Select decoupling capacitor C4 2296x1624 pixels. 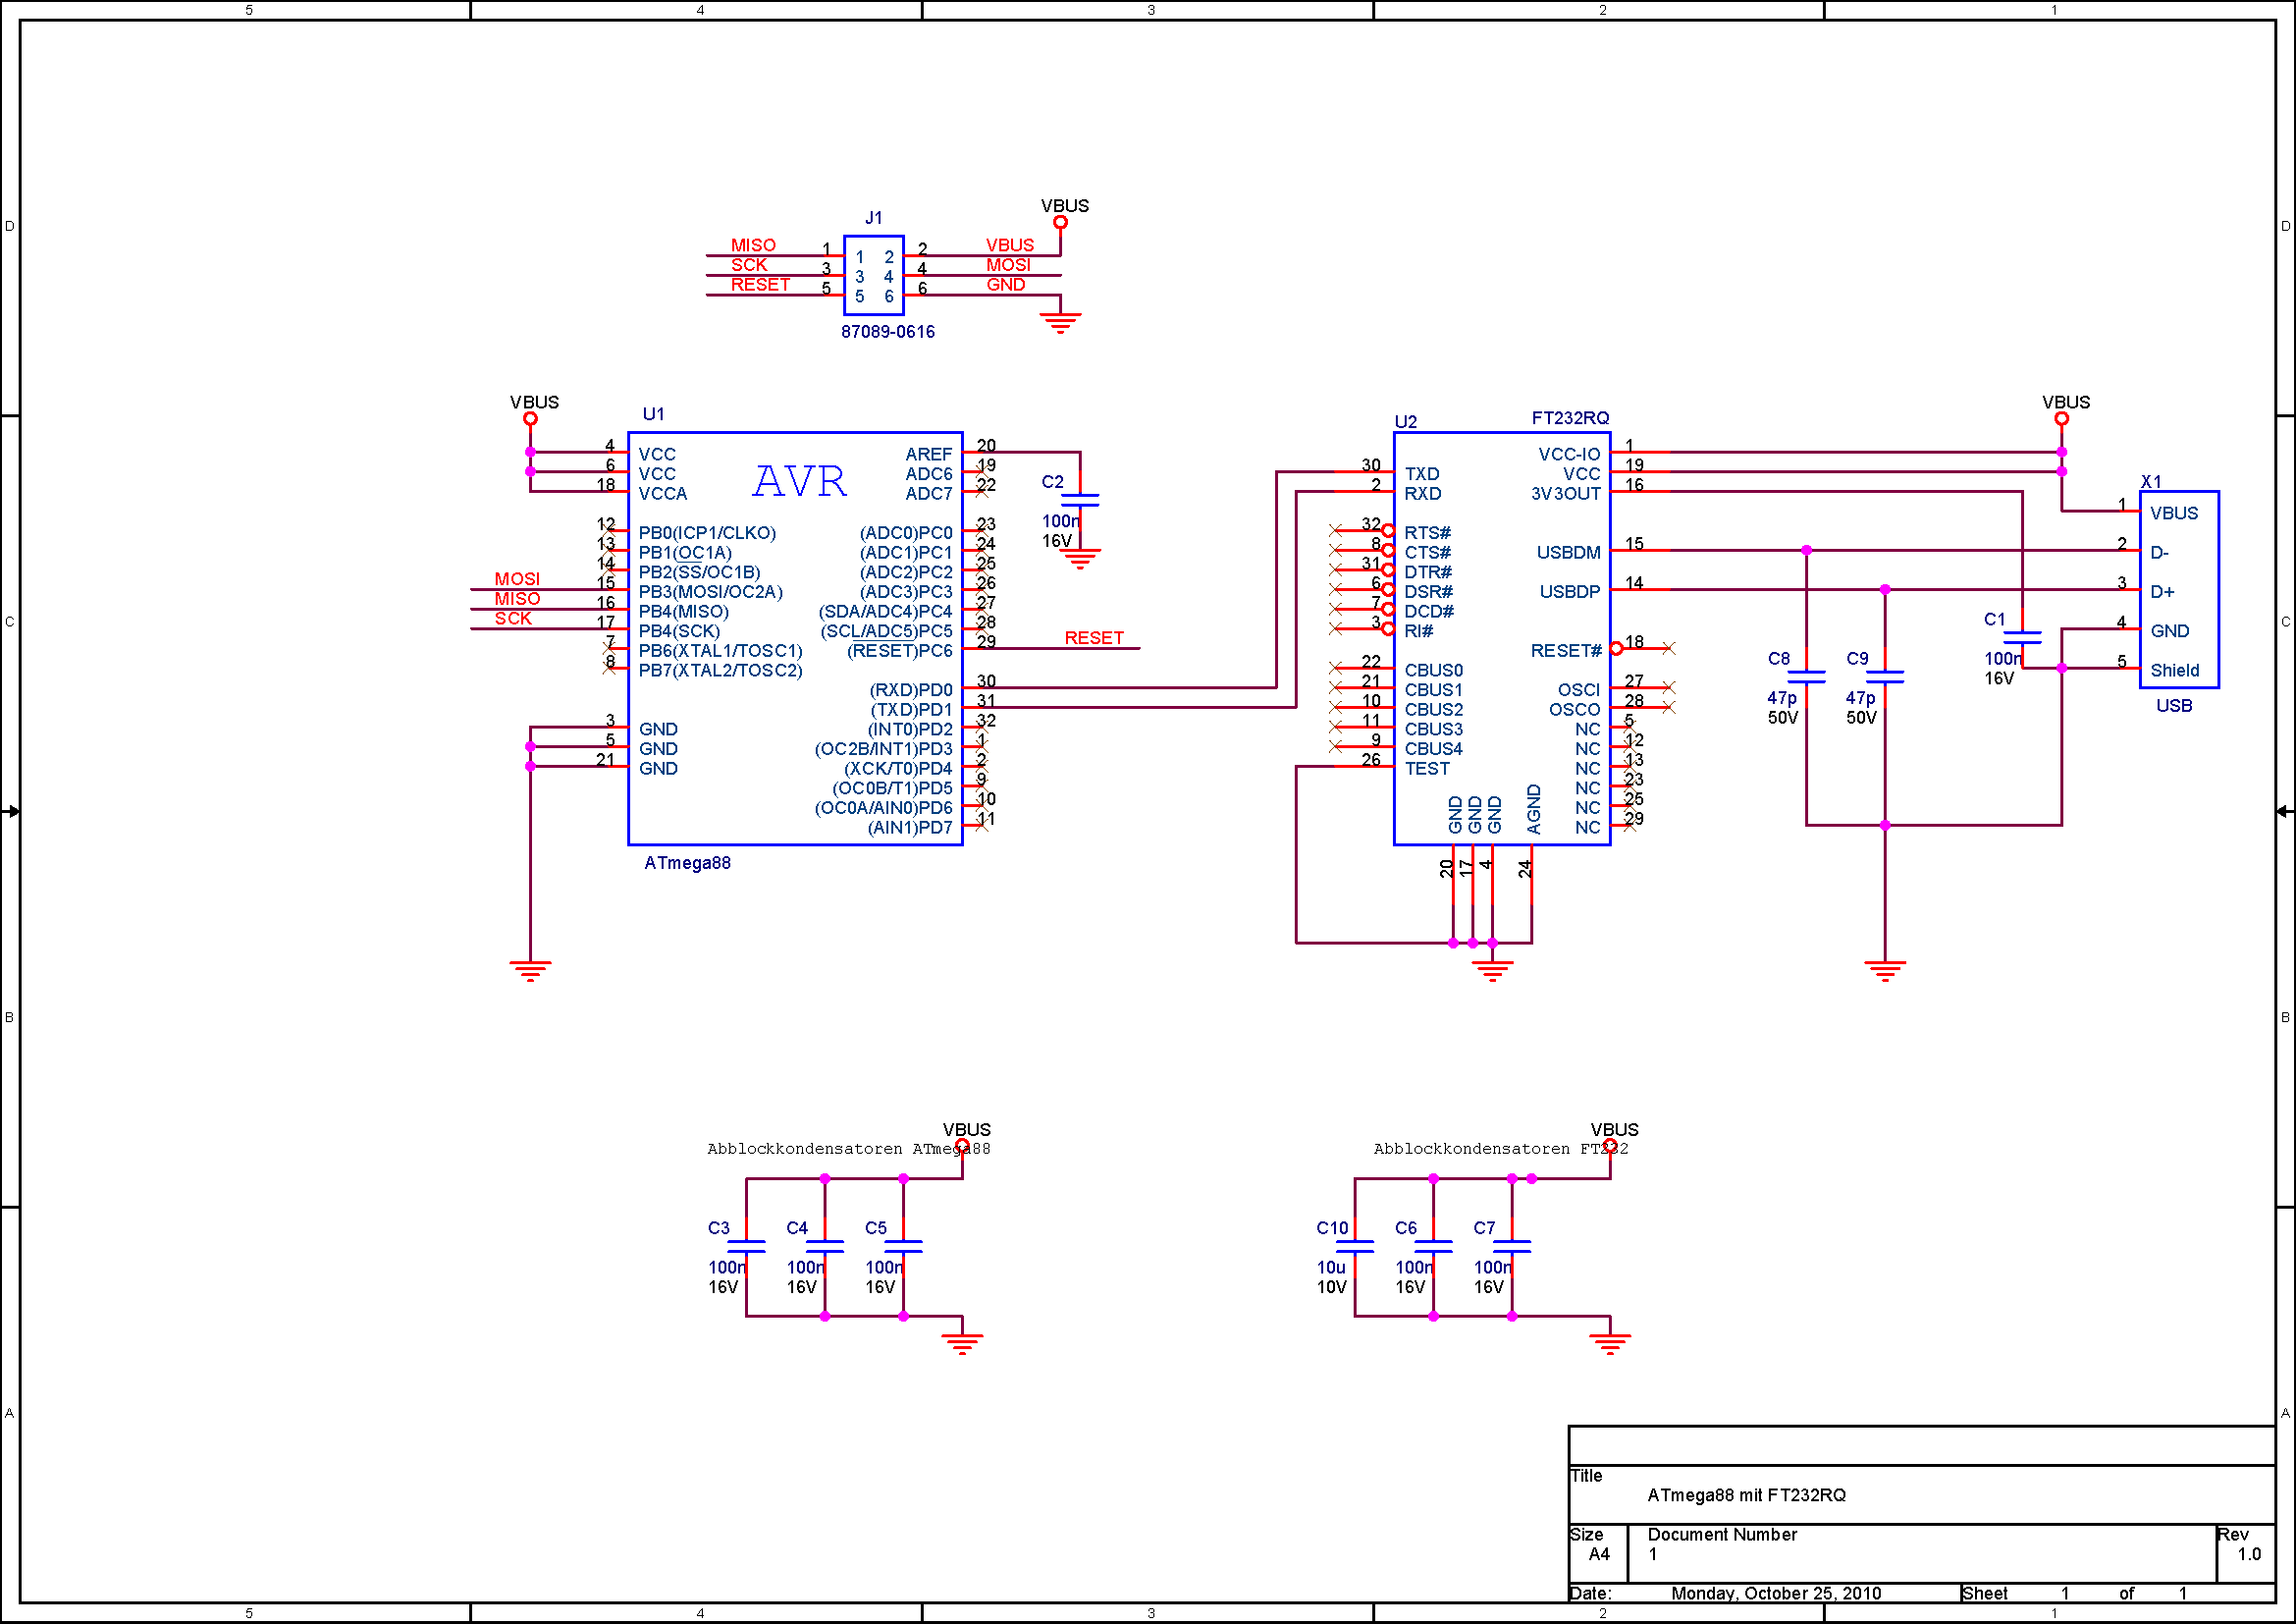point(824,1246)
